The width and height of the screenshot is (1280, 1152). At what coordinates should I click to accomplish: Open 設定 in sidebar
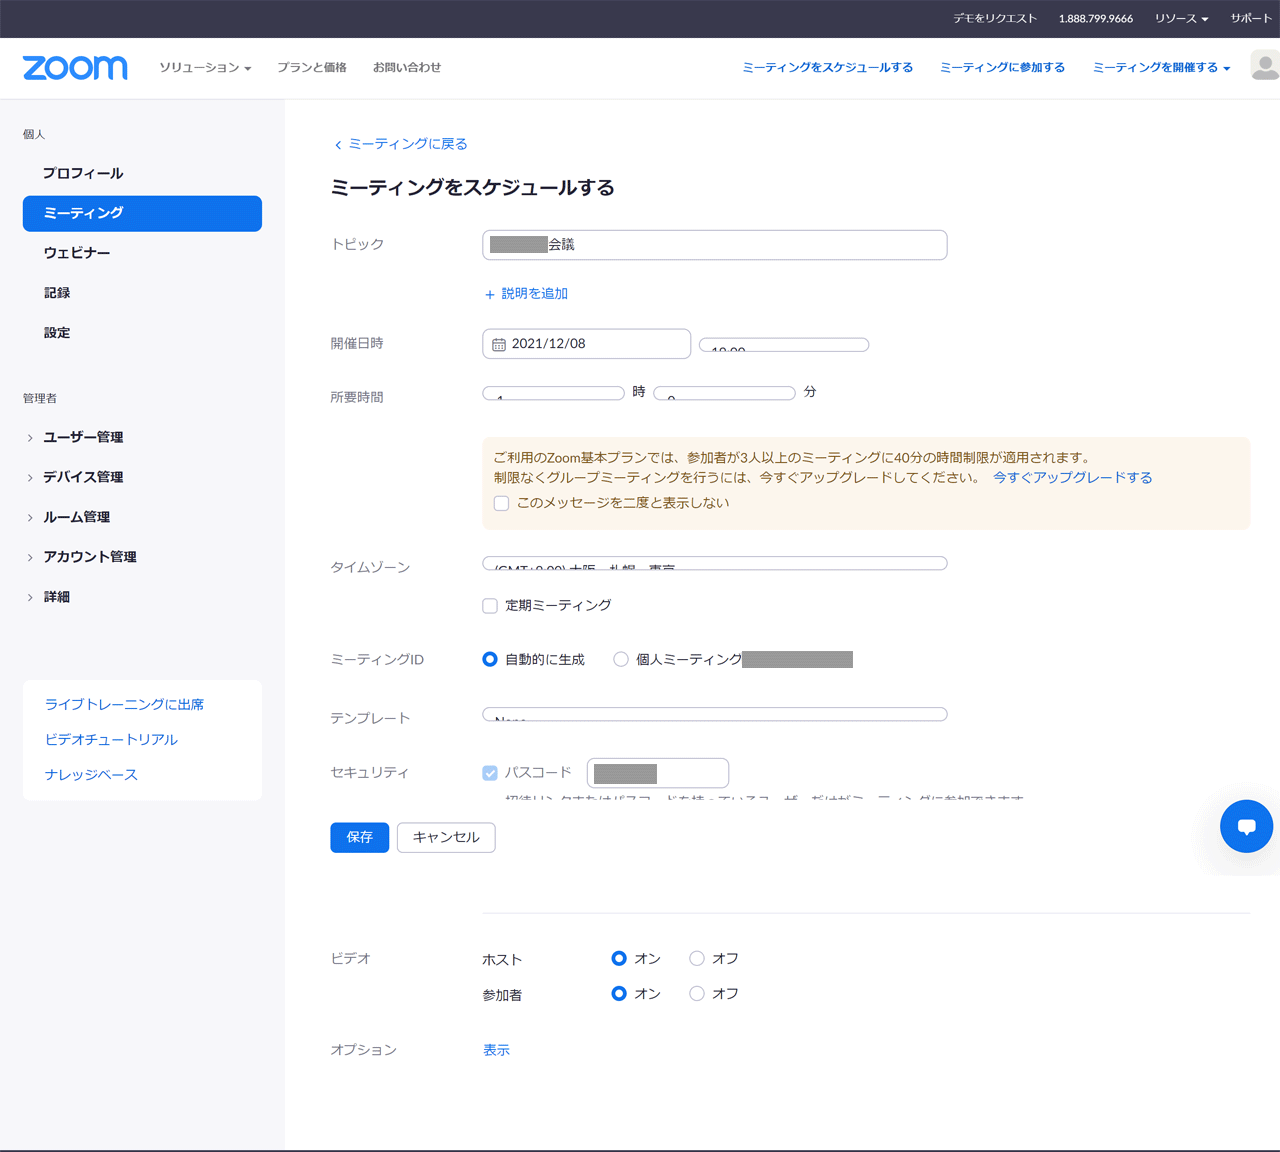click(57, 333)
